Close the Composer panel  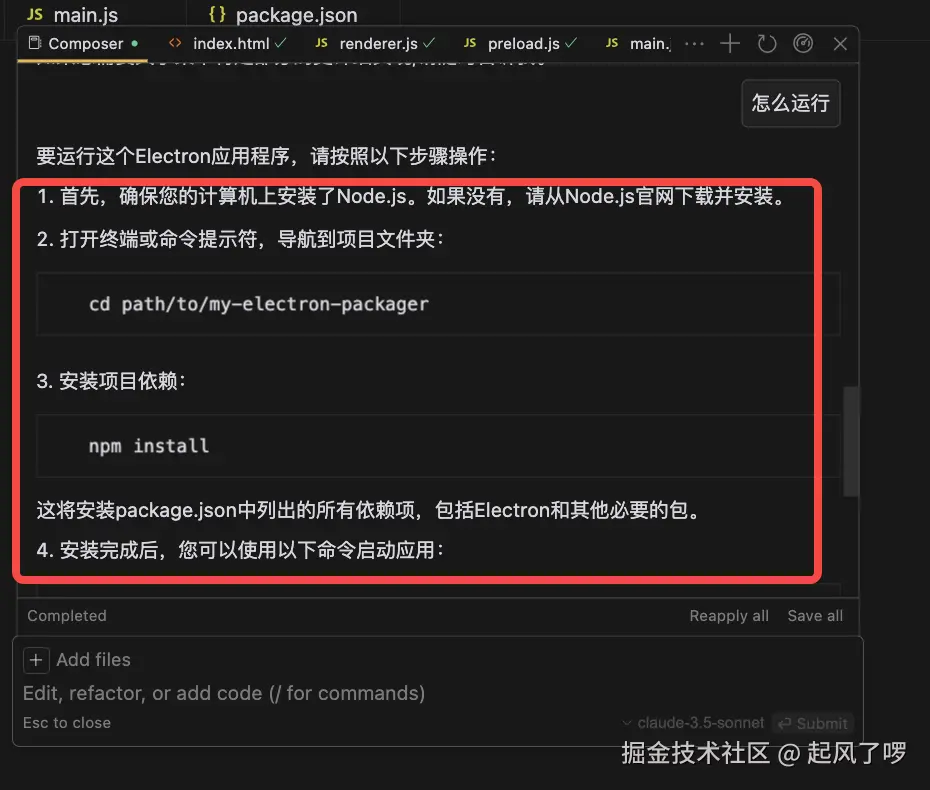[x=840, y=44]
